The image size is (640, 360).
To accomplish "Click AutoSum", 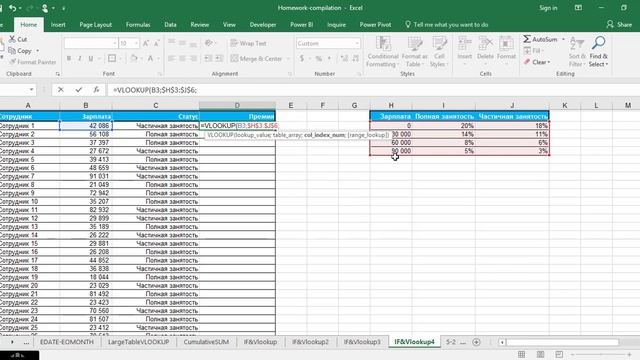I will 540,39.
